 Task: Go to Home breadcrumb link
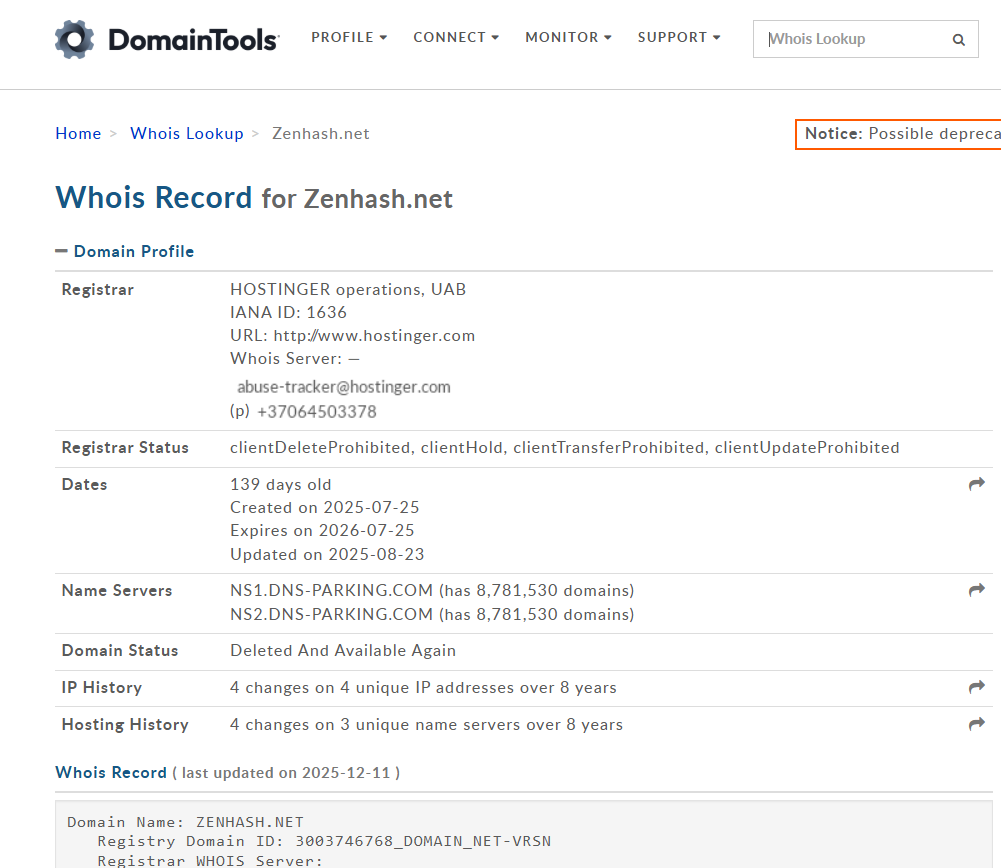pyautogui.click(x=78, y=134)
